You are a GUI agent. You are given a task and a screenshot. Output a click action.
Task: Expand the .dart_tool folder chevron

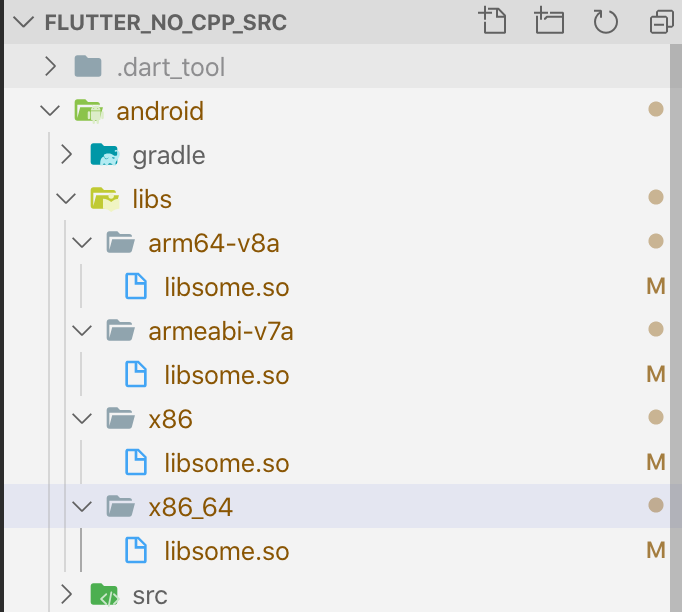(x=50, y=67)
